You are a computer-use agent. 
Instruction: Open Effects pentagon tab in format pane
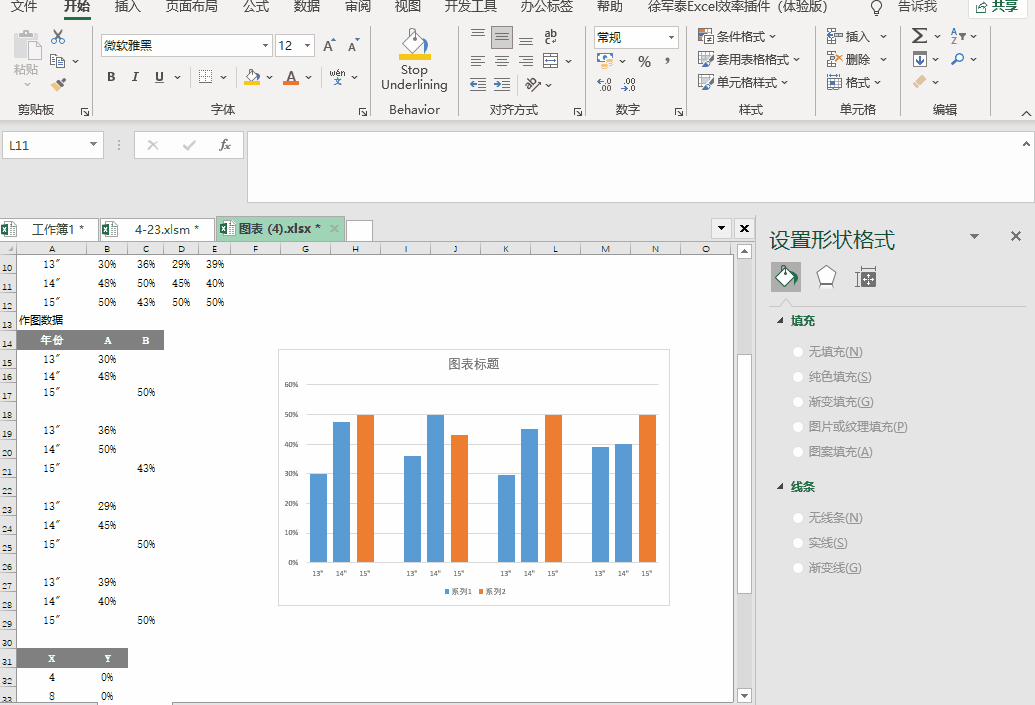[826, 277]
